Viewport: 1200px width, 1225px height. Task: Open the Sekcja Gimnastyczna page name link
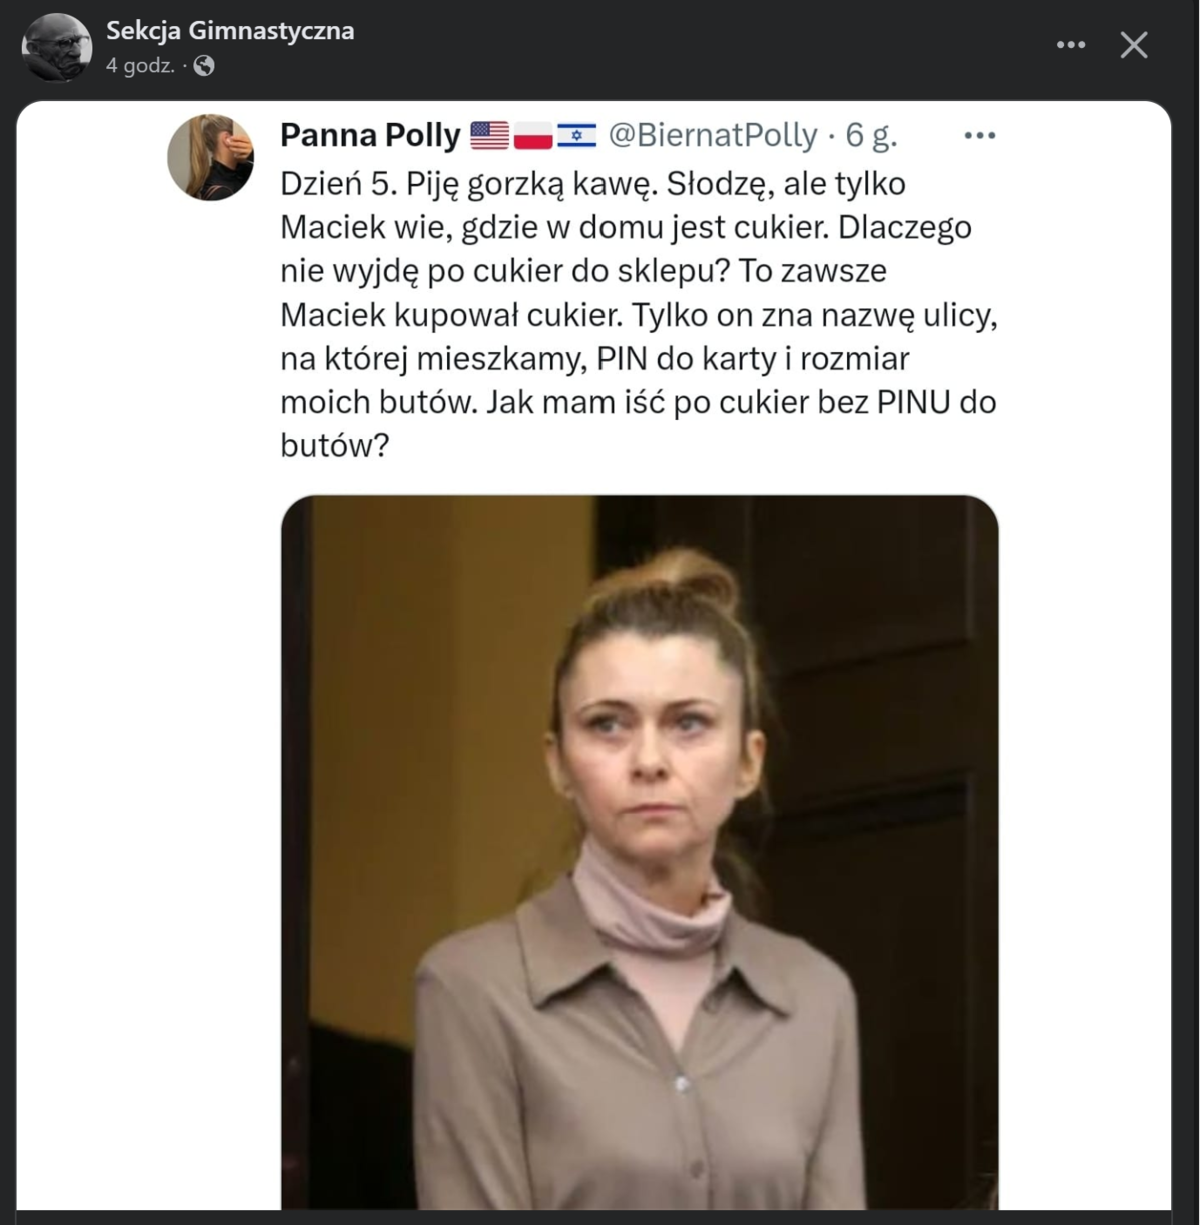coord(230,31)
